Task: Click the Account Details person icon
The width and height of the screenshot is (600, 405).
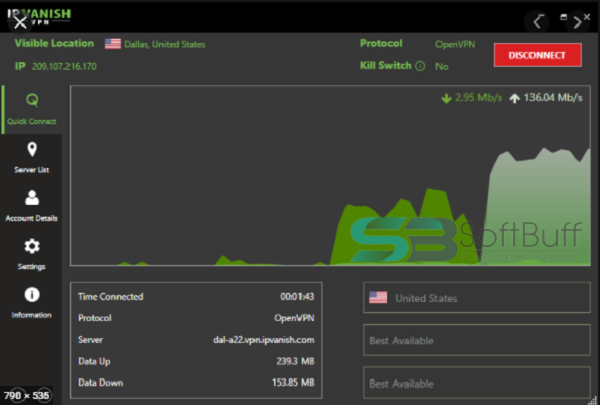Action: coord(32,198)
